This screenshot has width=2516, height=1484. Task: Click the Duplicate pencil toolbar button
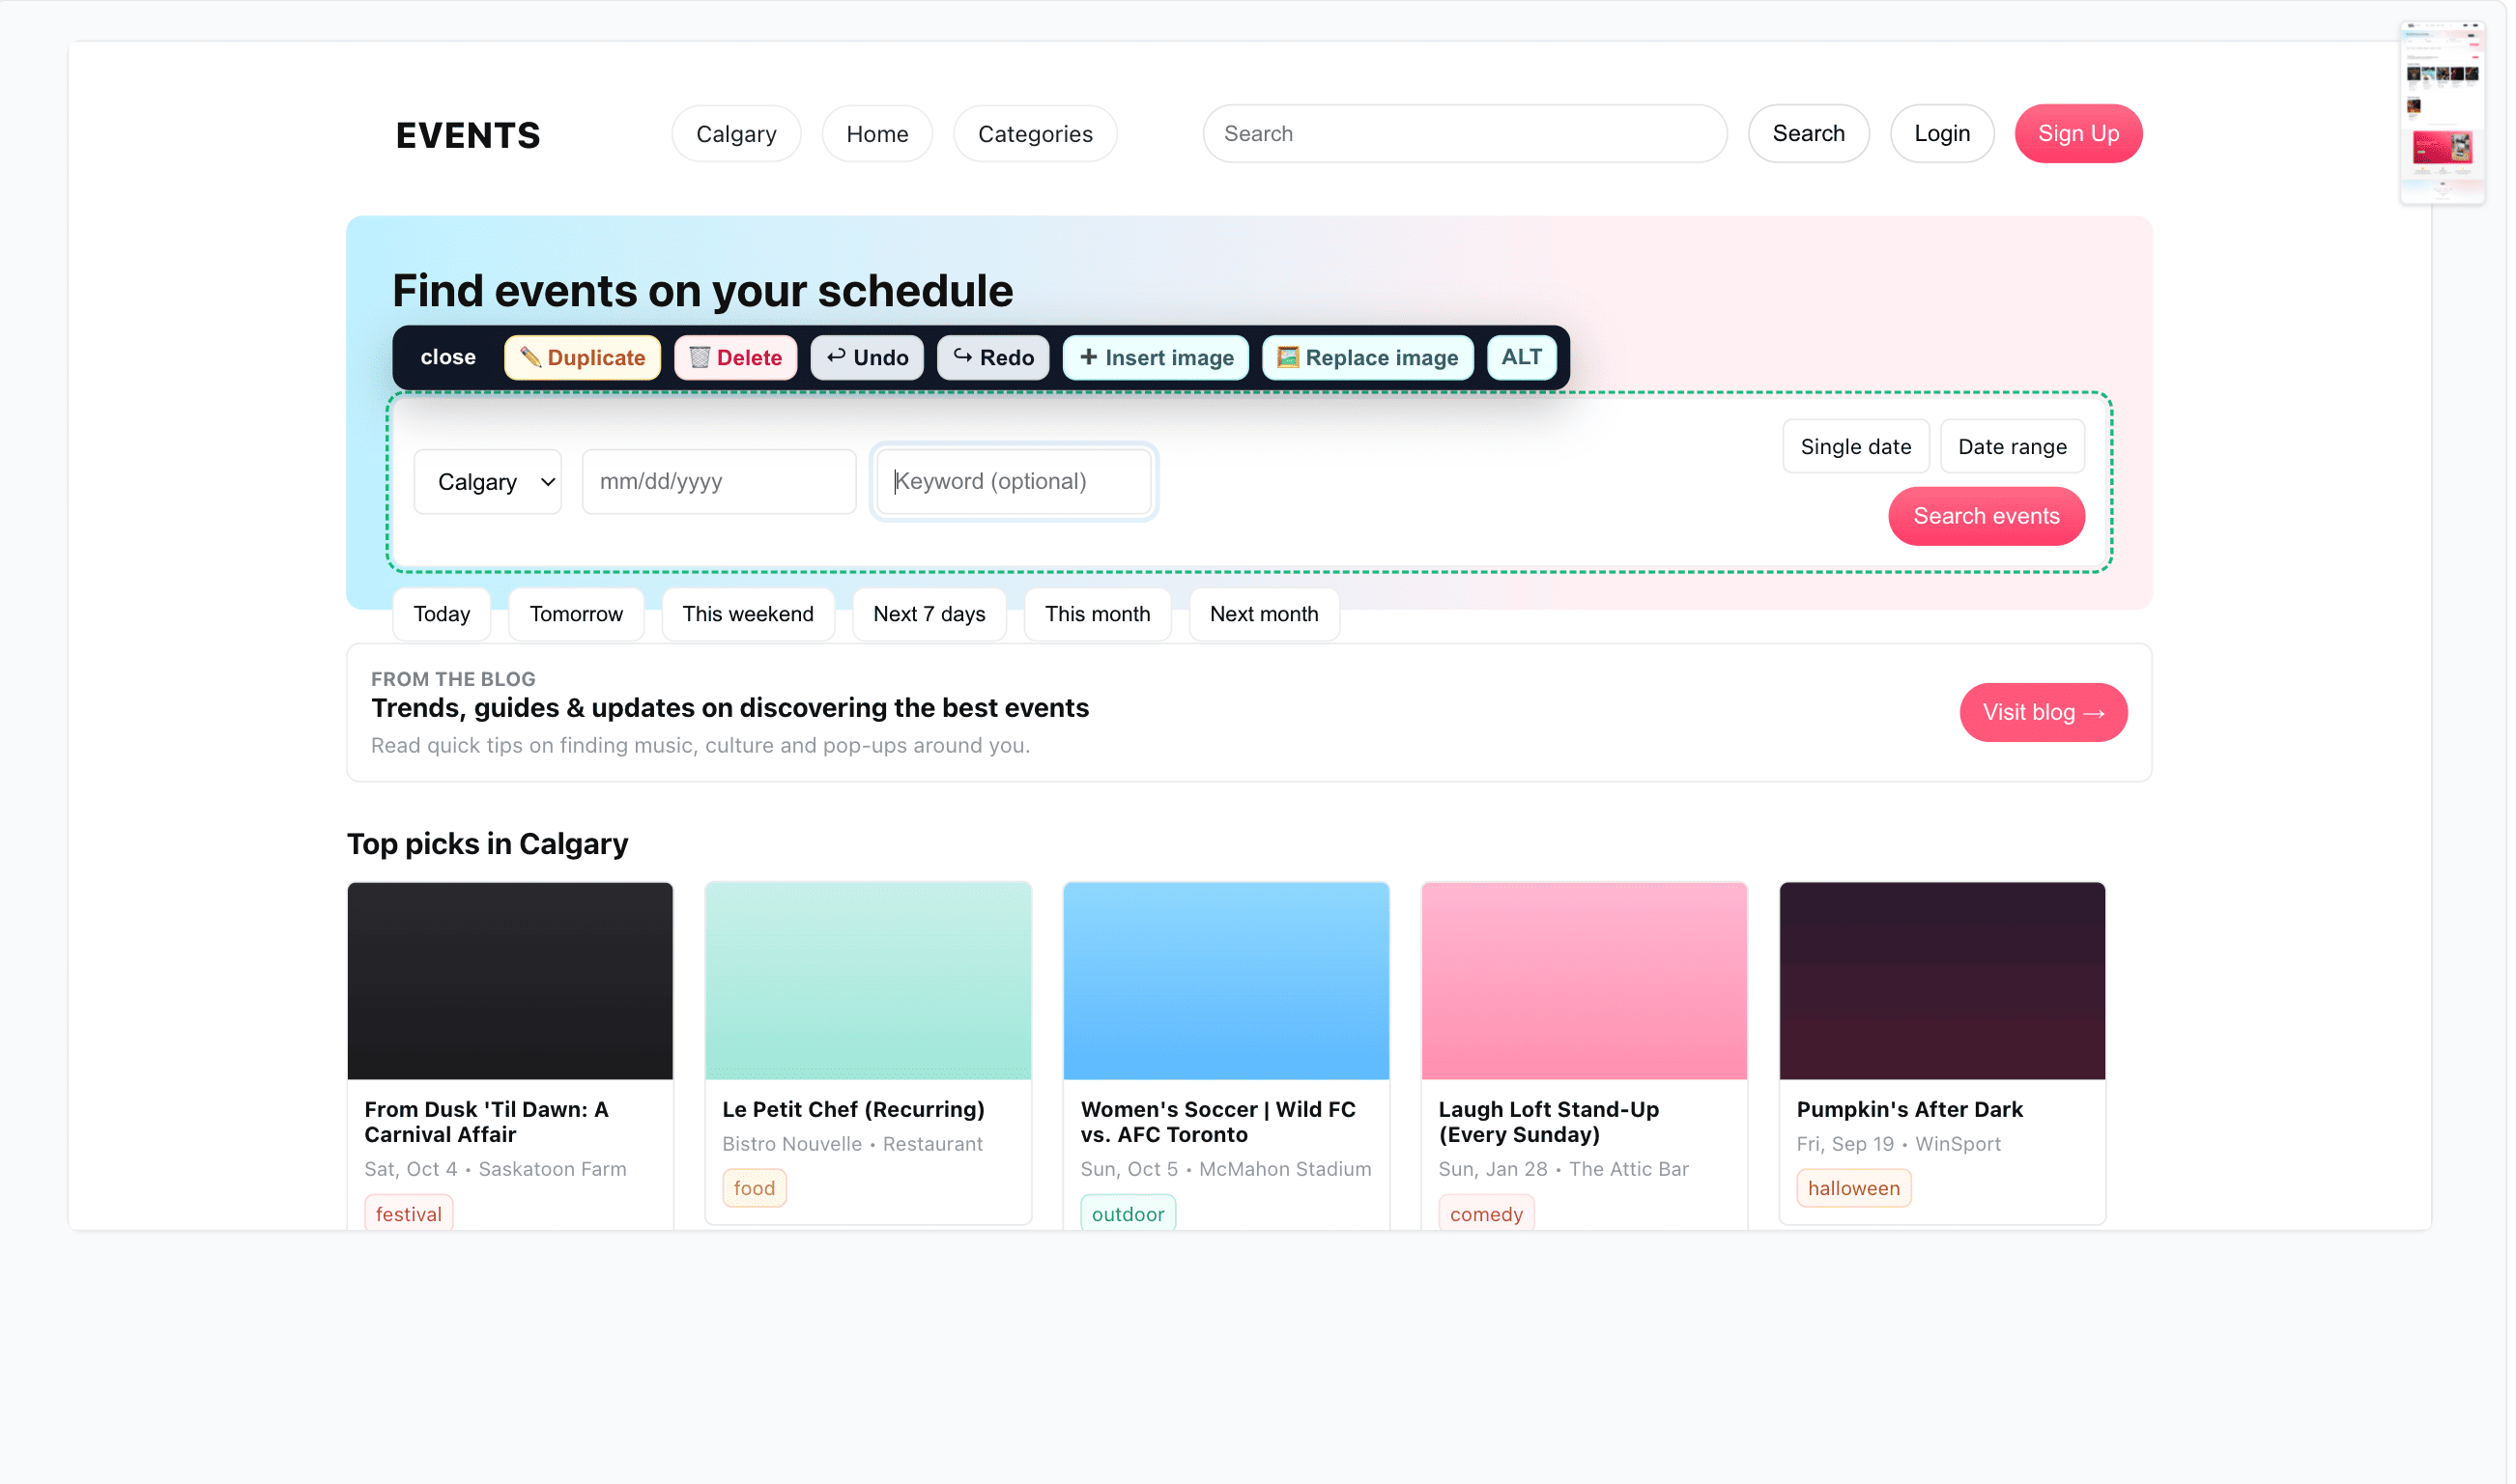click(x=583, y=358)
